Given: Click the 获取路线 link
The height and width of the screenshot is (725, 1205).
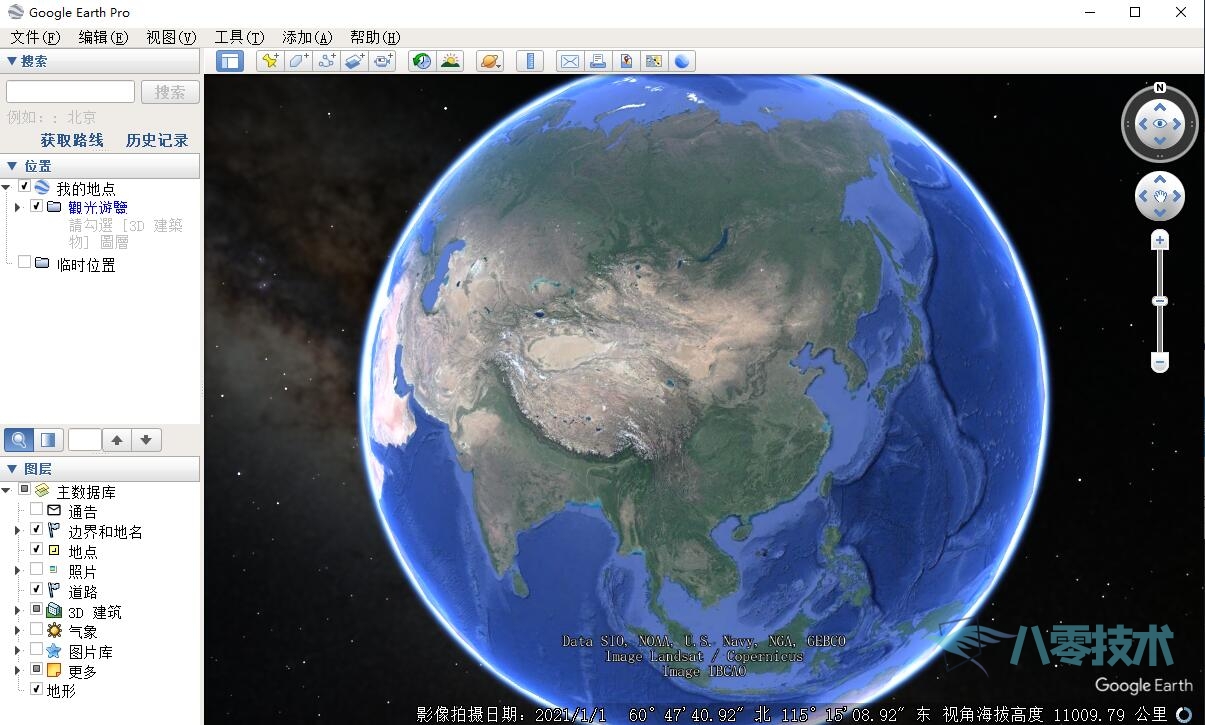Looking at the screenshot, I should click(x=72, y=141).
